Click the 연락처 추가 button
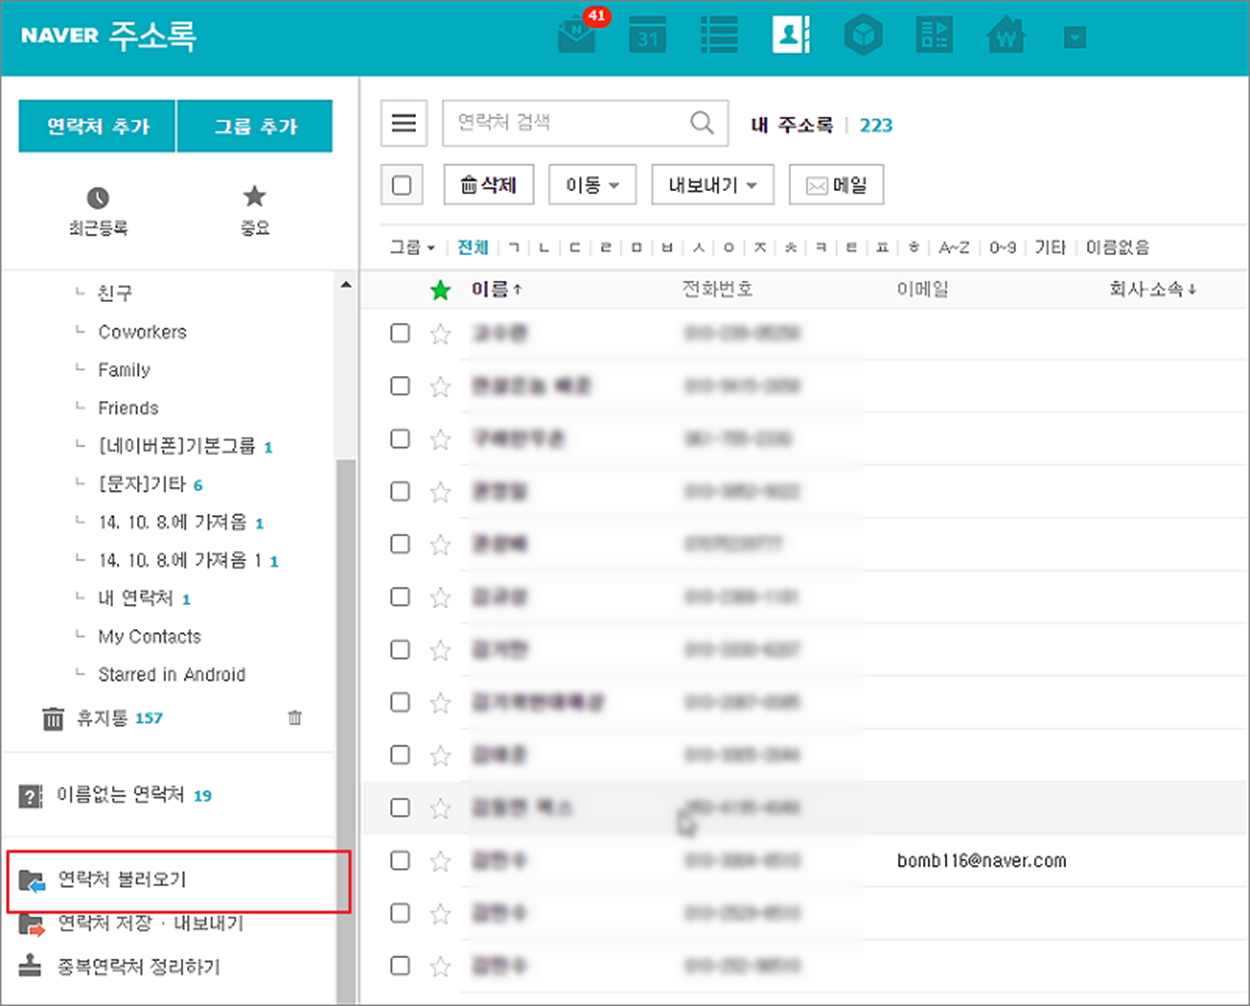This screenshot has width=1250, height=1006. [x=97, y=126]
